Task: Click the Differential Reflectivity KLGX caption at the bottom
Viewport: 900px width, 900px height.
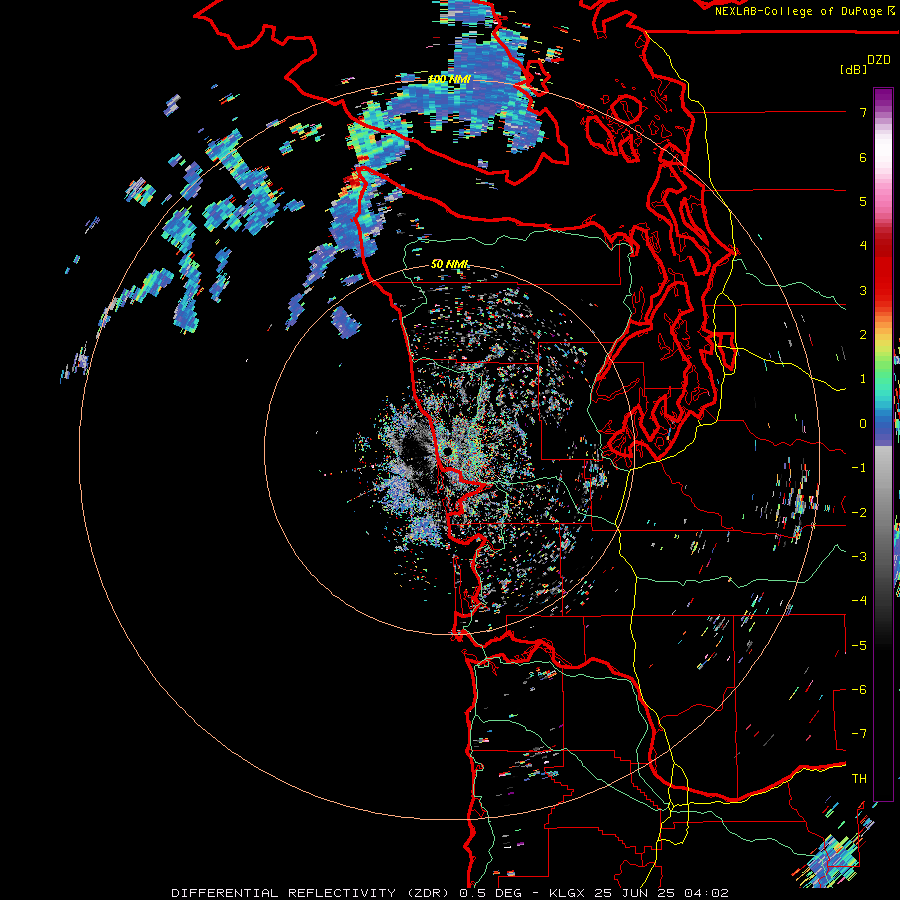Action: tap(450, 893)
